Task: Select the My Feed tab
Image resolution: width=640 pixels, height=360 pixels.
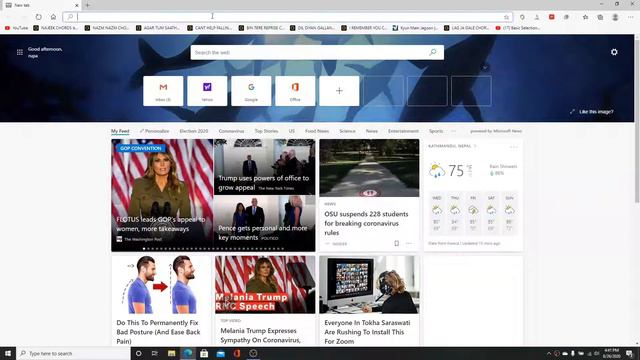Action: [120, 131]
